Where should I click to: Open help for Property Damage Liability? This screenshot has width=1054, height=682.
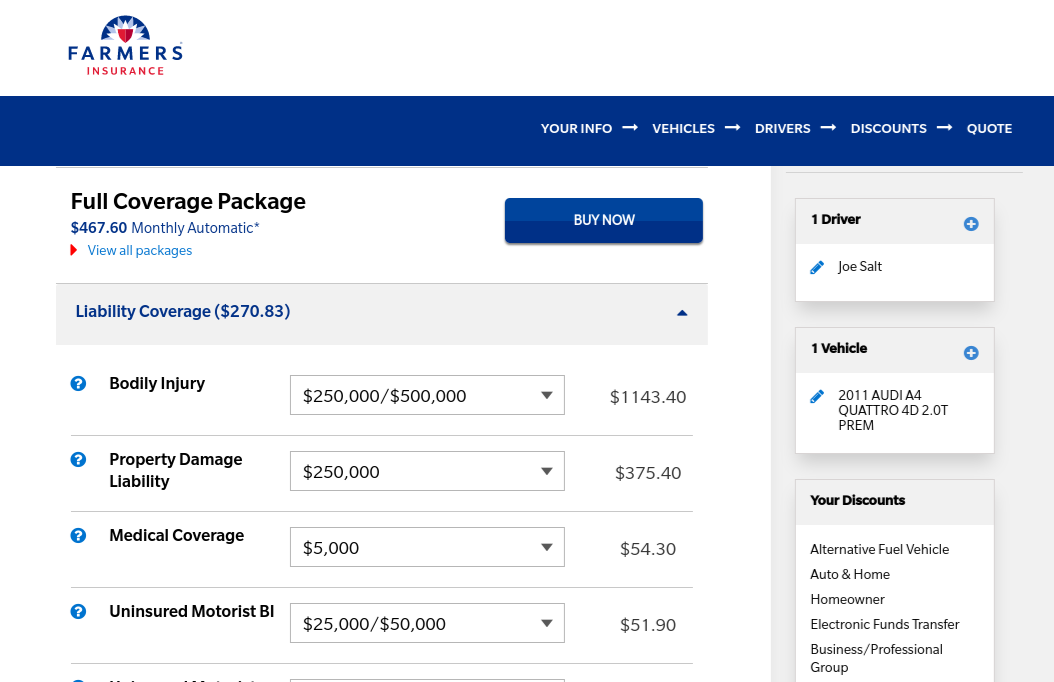[x=79, y=459]
